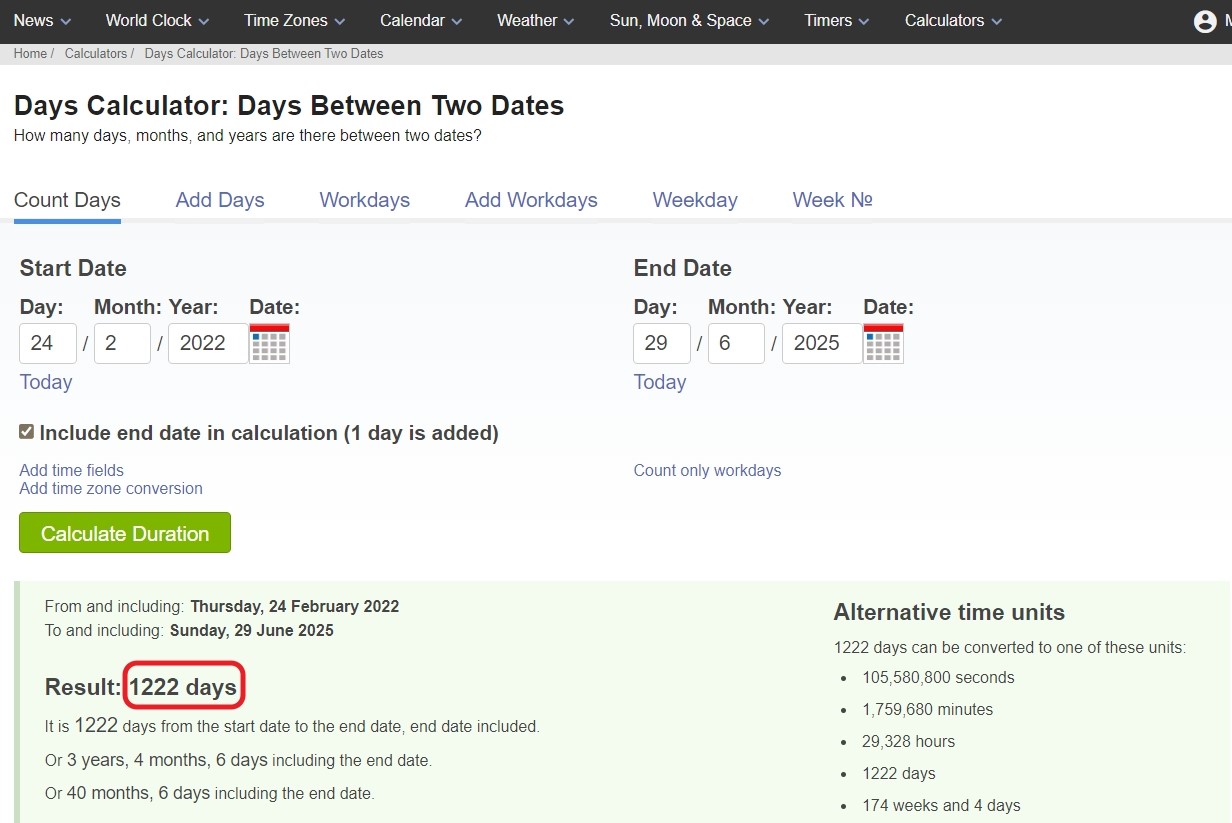Expand the Sun, Moon & Space menu
The height and width of the screenshot is (823, 1232).
point(689,20)
